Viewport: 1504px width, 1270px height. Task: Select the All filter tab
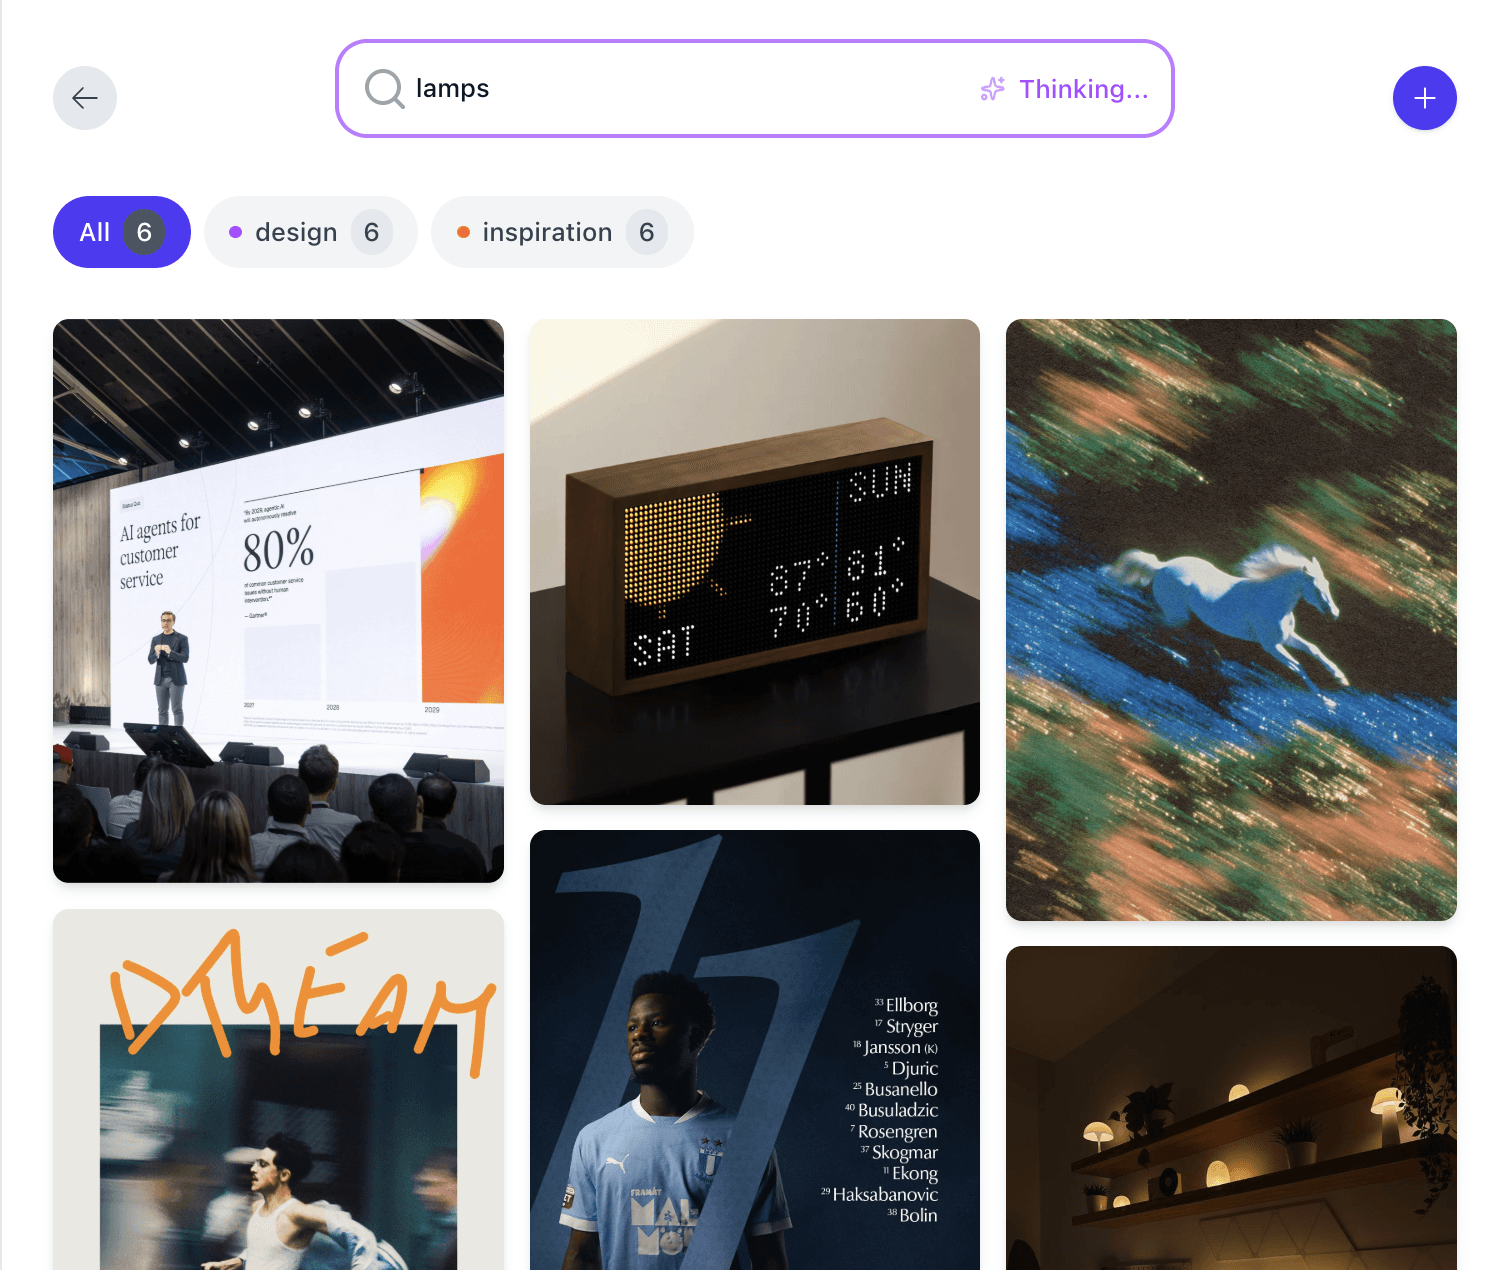click(122, 232)
